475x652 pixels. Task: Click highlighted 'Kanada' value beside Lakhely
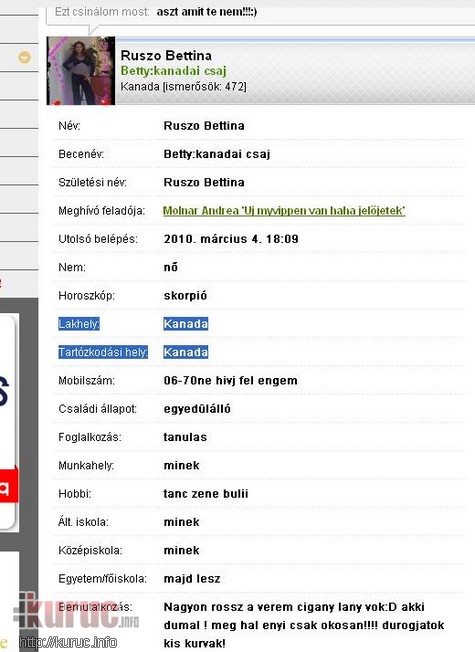point(186,324)
